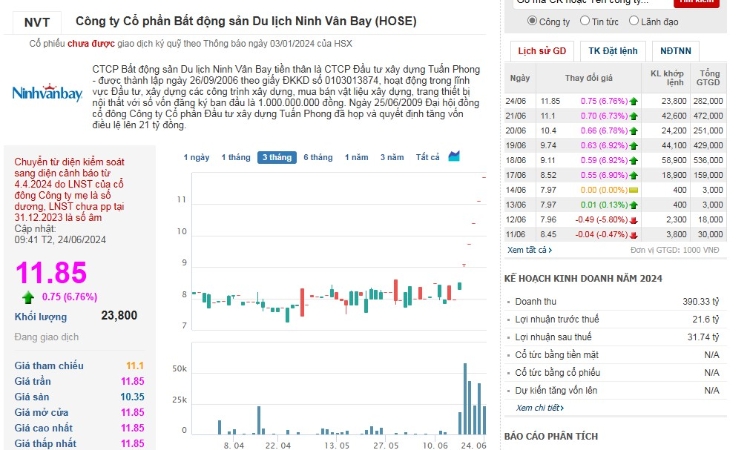The image size is (750, 450).
Task: Click the KL khớp lệnh column header
Action: [x=666, y=77]
